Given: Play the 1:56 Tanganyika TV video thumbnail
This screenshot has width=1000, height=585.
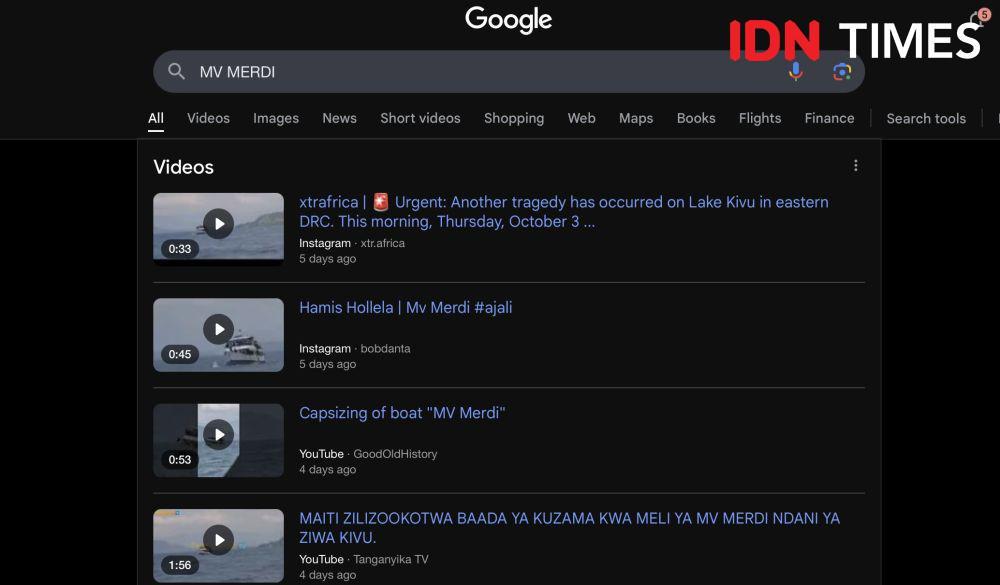Looking at the screenshot, I should tap(218, 545).
